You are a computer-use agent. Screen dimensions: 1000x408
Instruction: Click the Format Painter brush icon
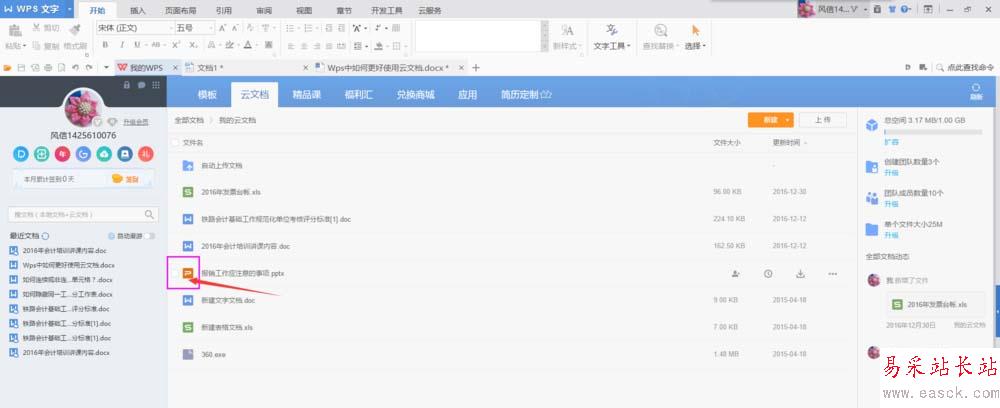pyautogui.click(x=74, y=29)
